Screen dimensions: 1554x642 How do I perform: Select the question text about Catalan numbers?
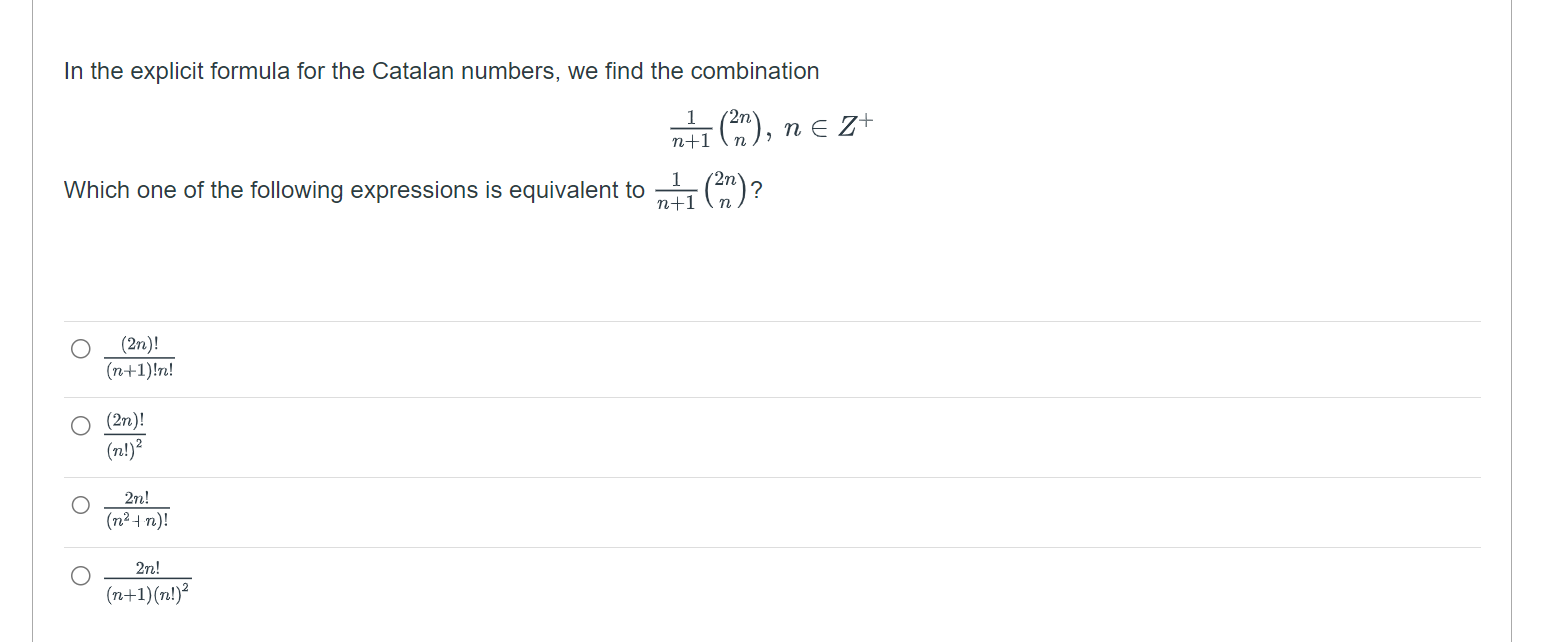[440, 71]
